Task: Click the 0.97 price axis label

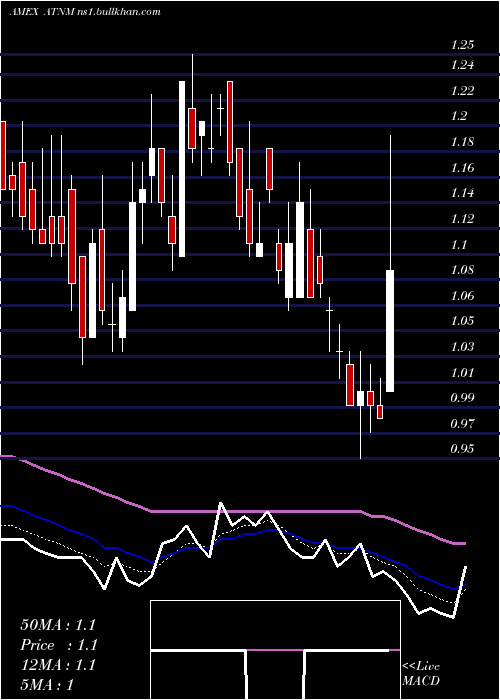Action: 462,424
